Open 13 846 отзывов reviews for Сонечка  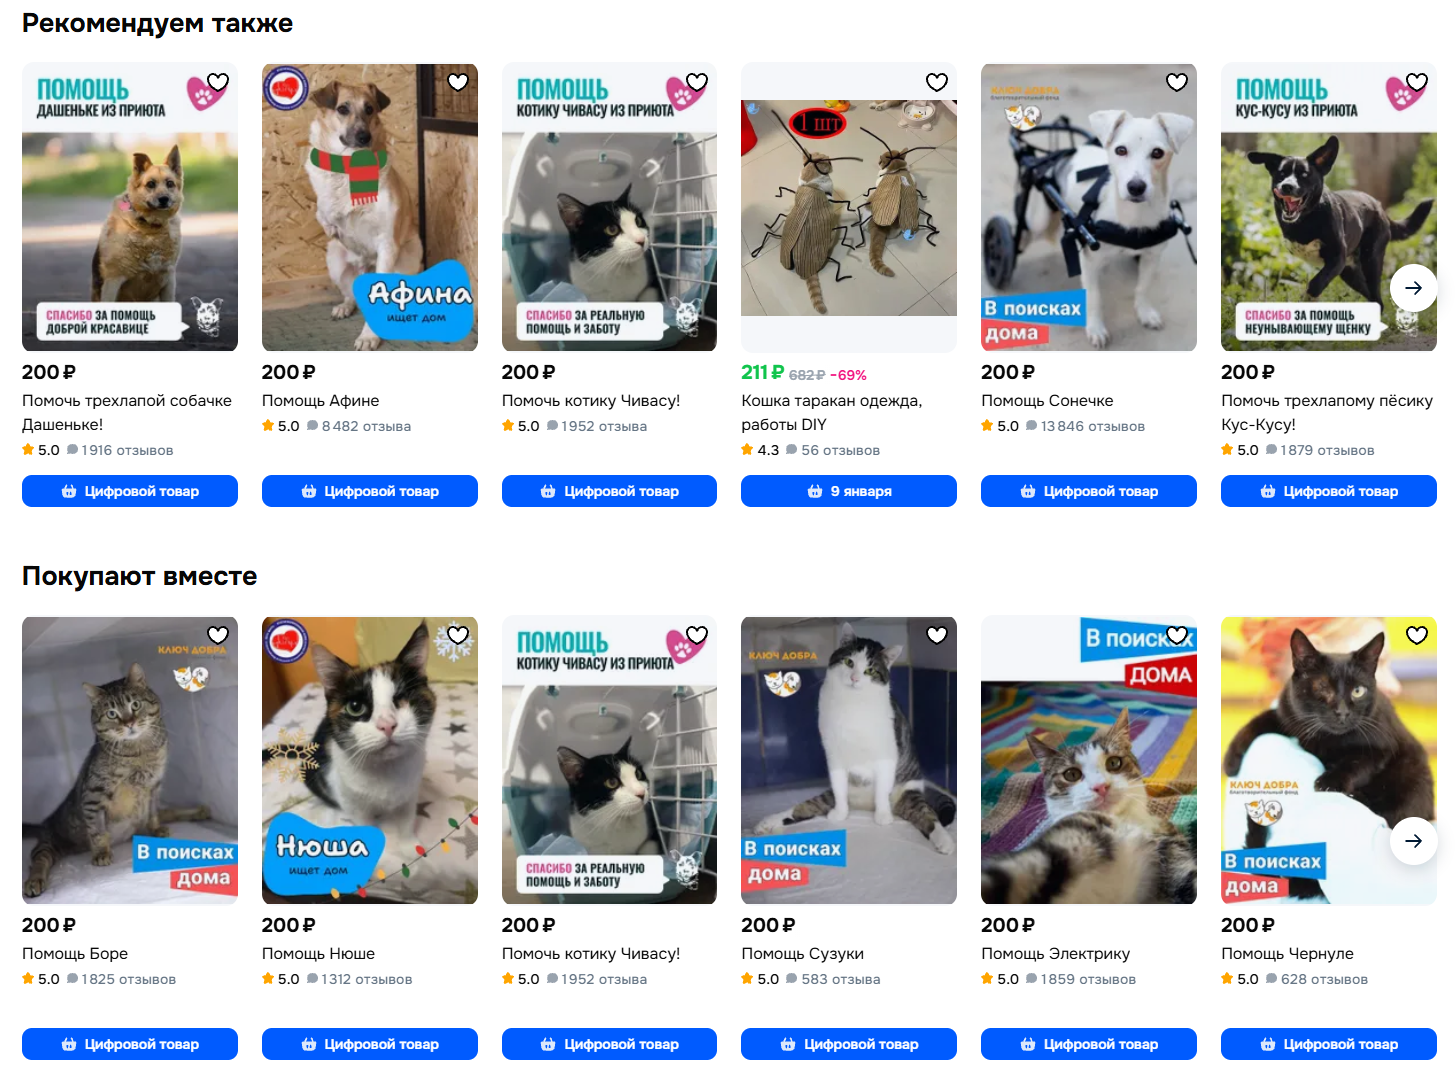[x=1092, y=426]
